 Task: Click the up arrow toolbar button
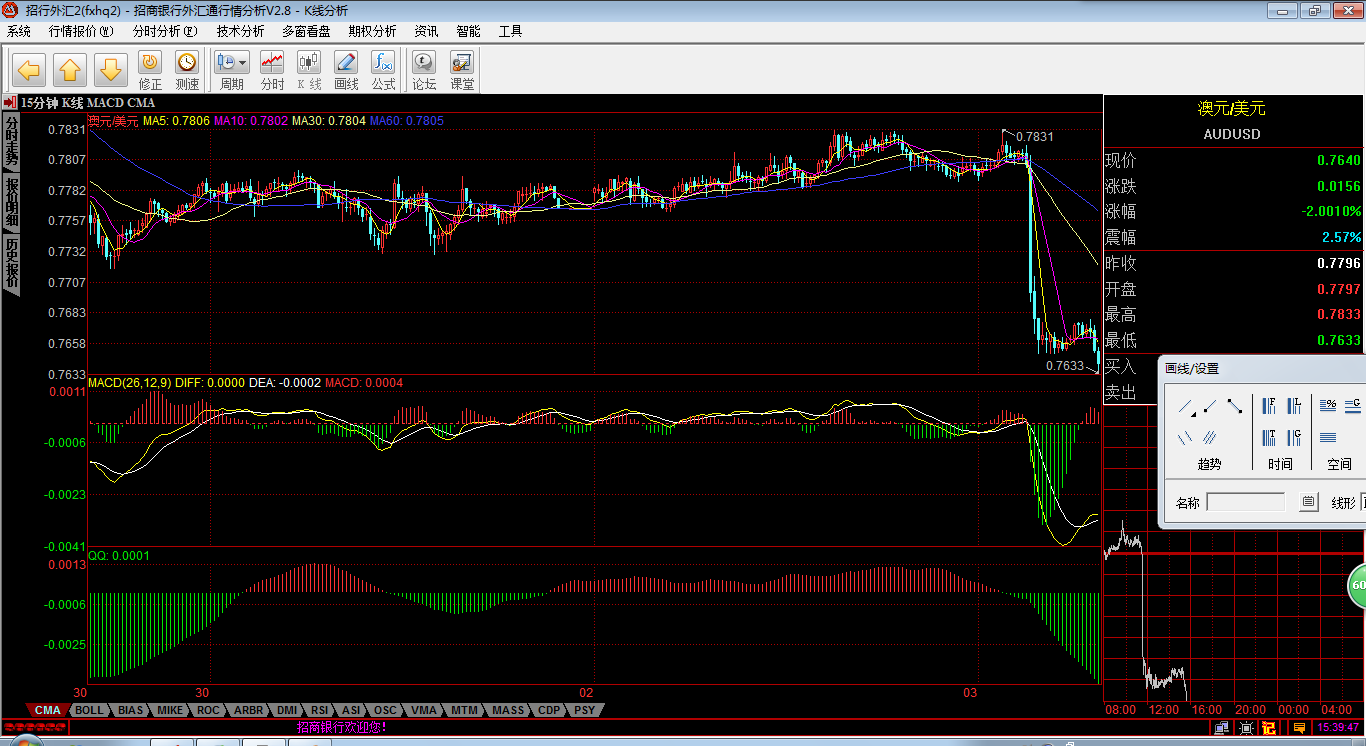(69, 70)
